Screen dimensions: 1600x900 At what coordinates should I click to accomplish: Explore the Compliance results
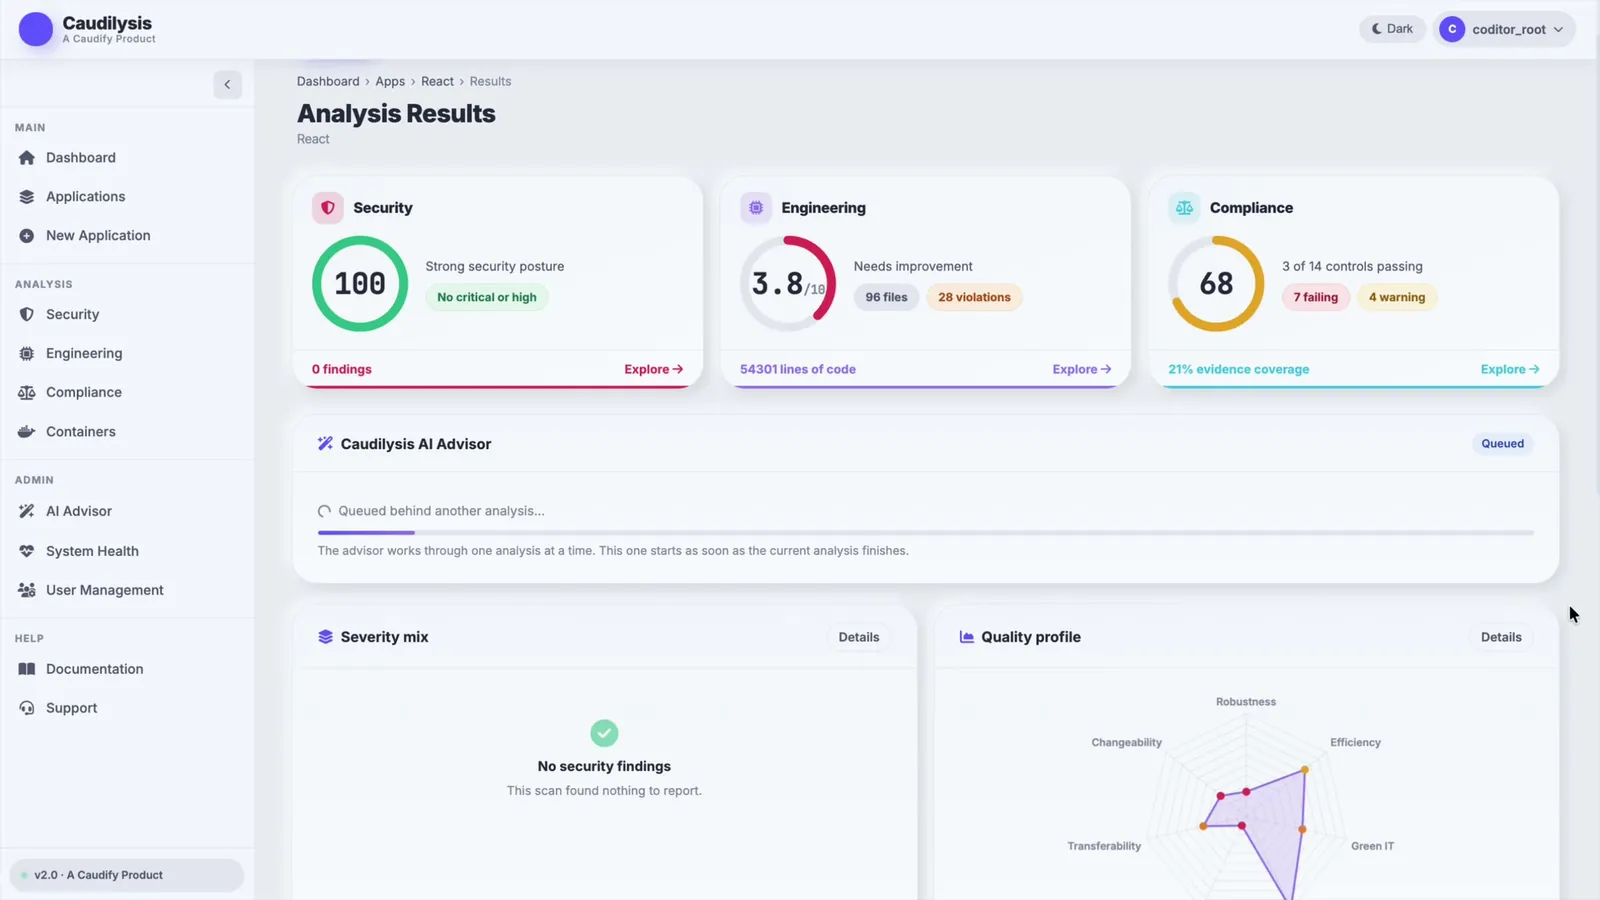(x=1510, y=369)
